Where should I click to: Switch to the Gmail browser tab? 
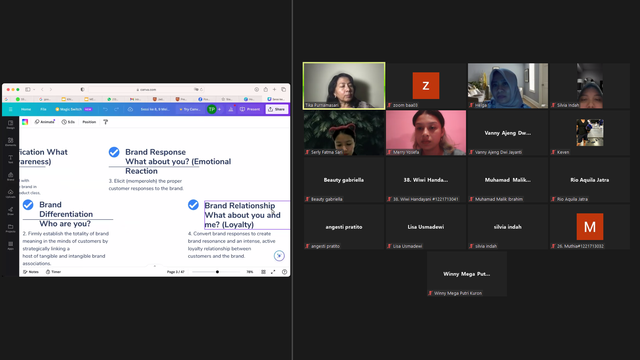point(135,99)
